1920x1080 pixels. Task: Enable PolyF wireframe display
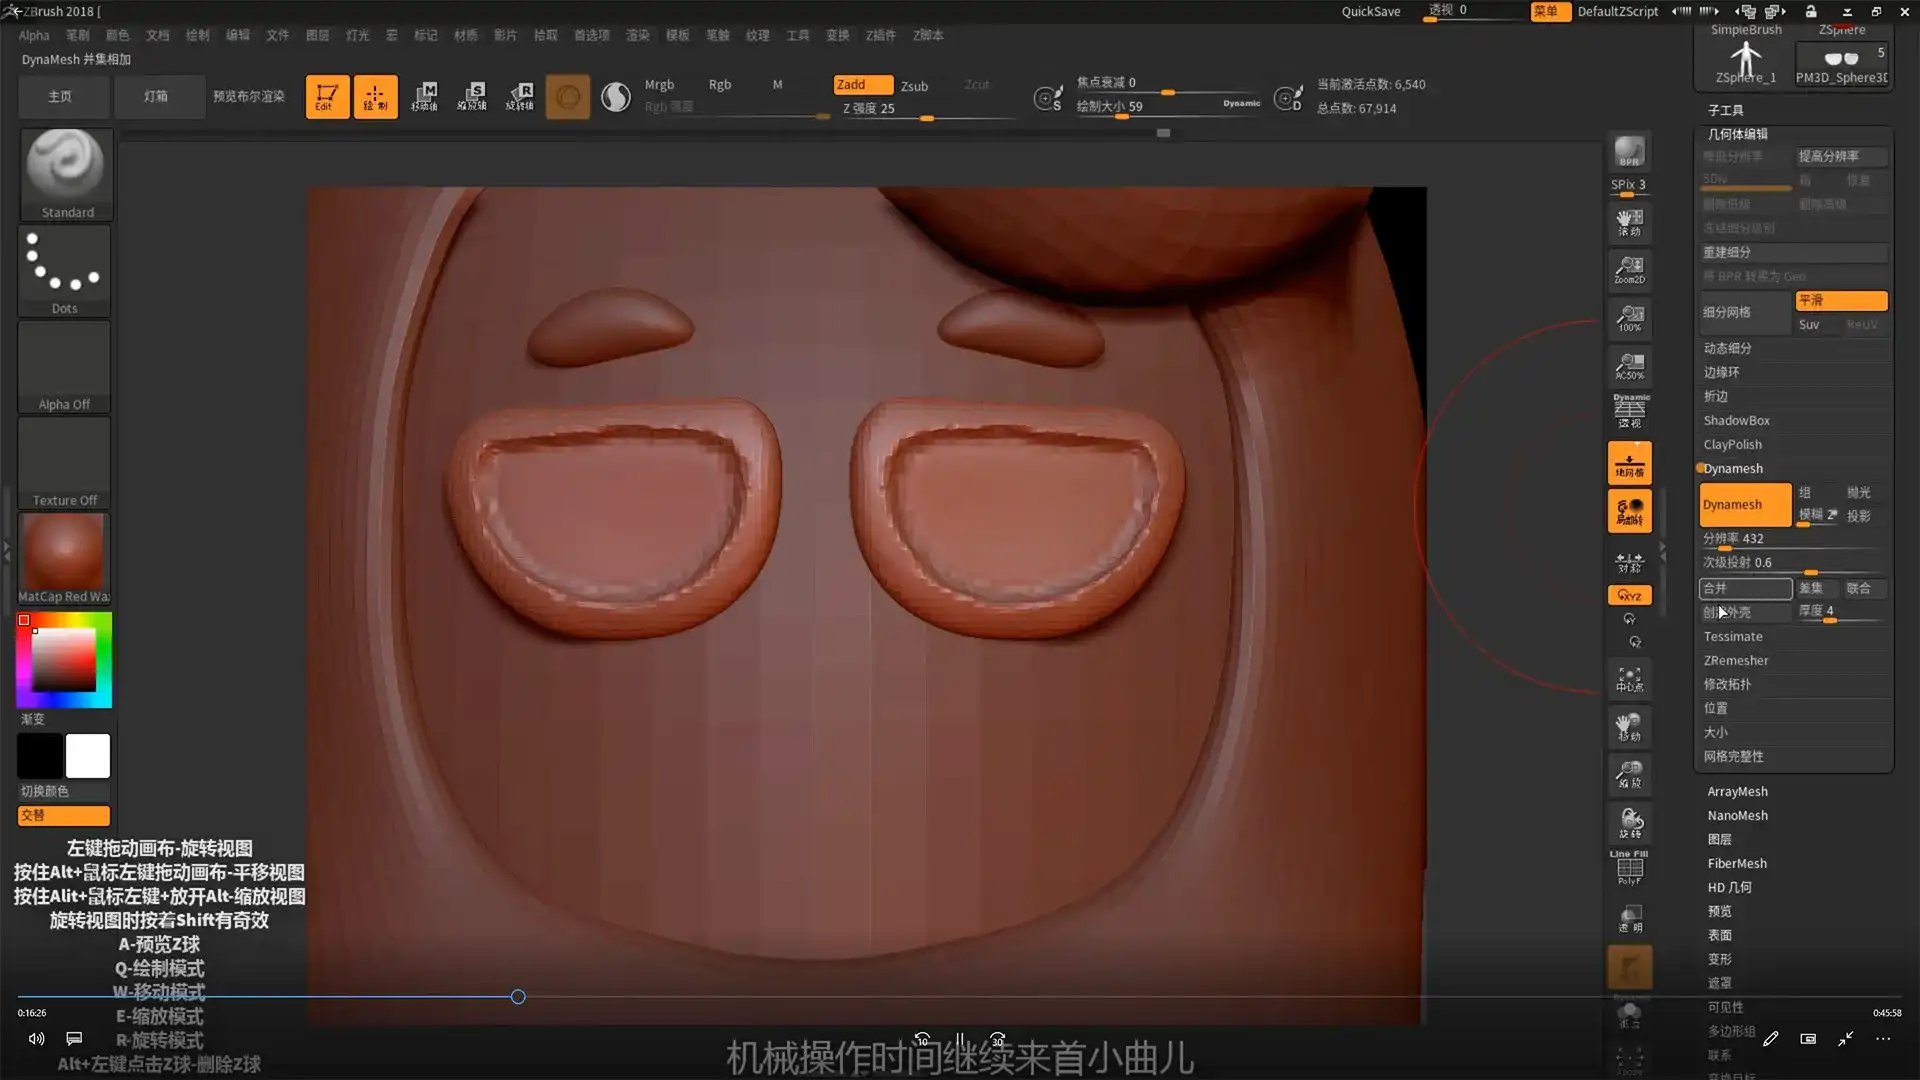[1630, 865]
